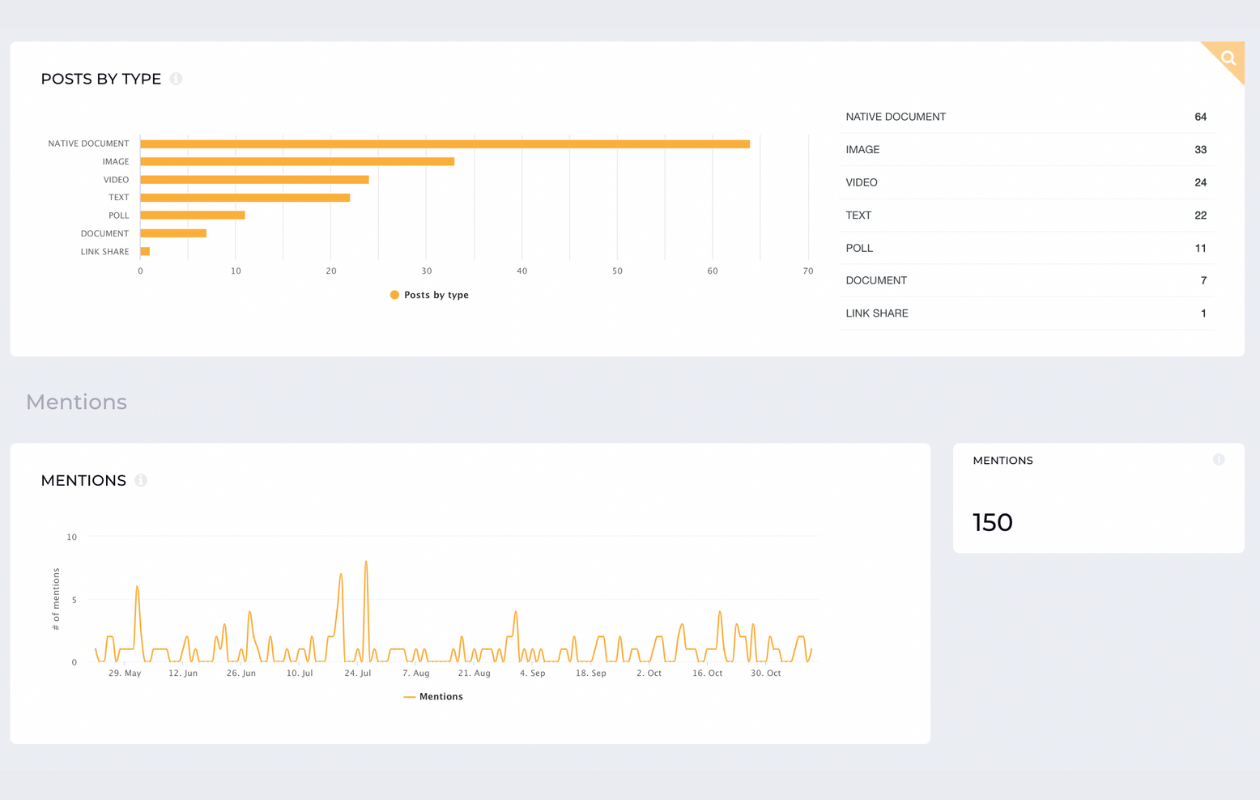
Task: Toggle the 'Posts by type' legend item
Action: [429, 295]
